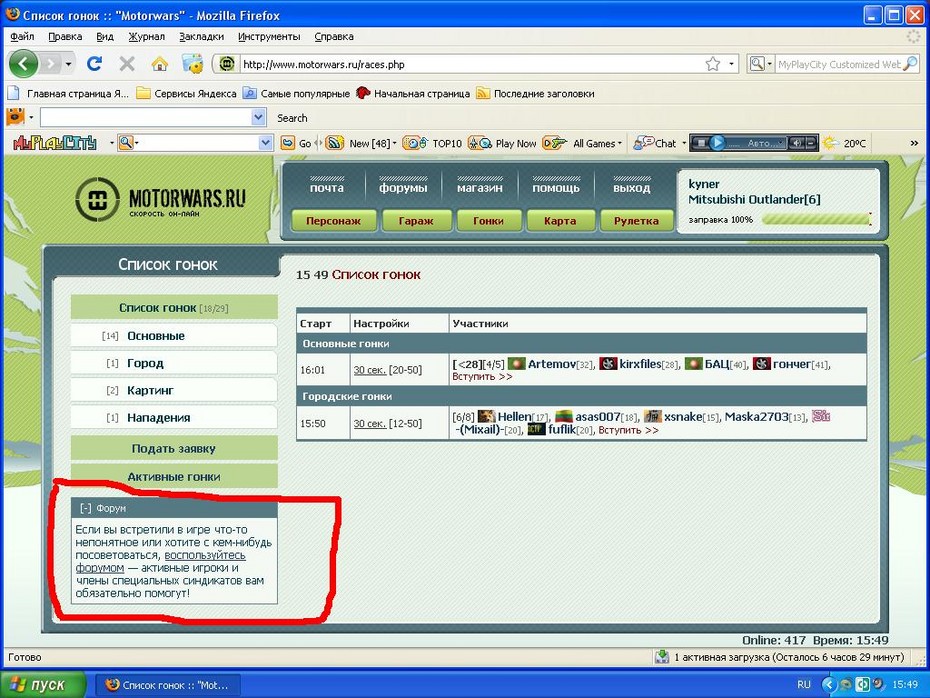The height and width of the screenshot is (698, 930).
Task: Click the Stop loading X icon
Action: tap(127, 63)
